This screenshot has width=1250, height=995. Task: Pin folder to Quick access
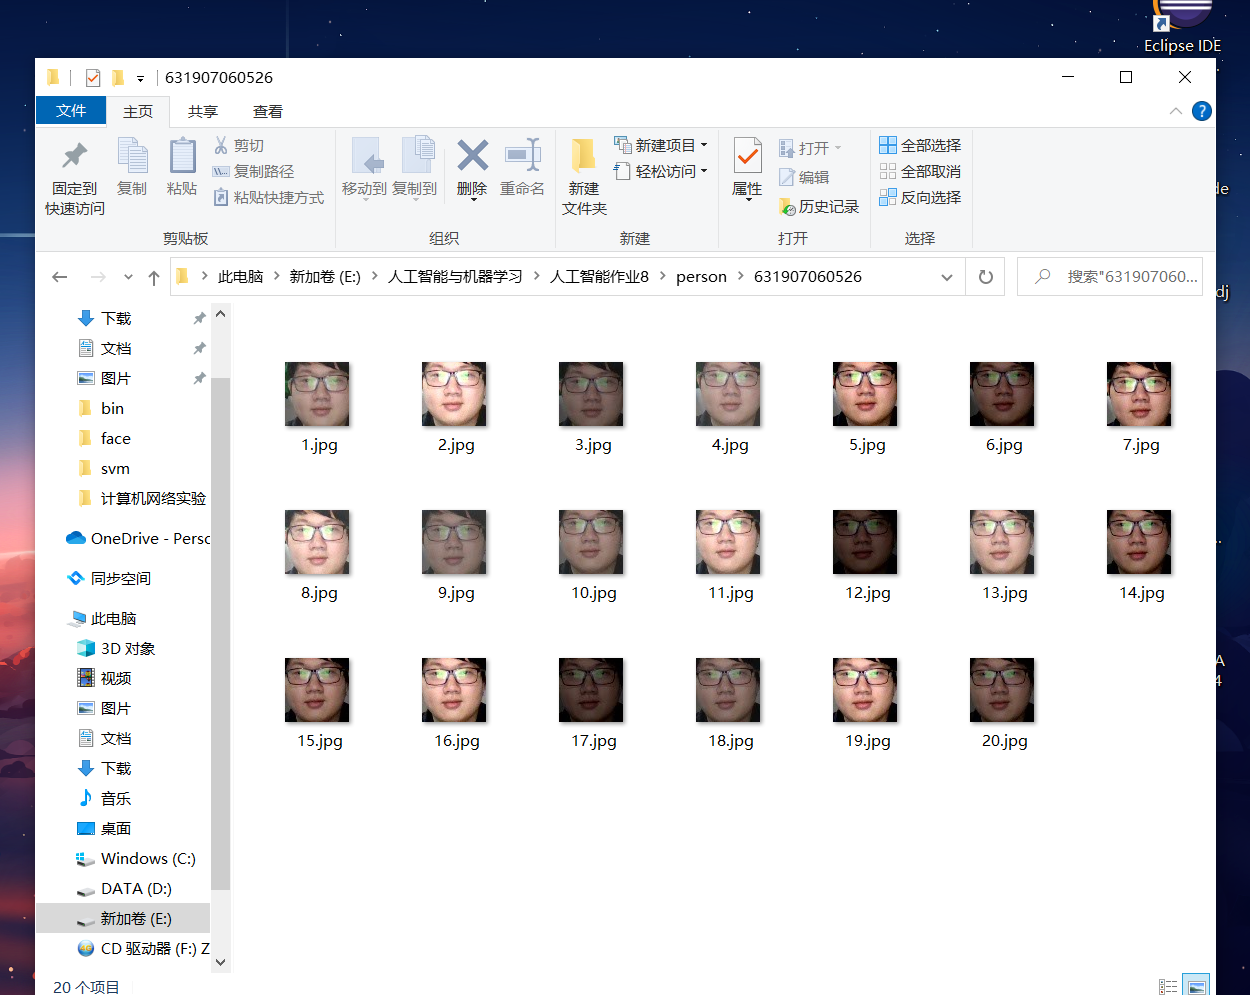(75, 178)
